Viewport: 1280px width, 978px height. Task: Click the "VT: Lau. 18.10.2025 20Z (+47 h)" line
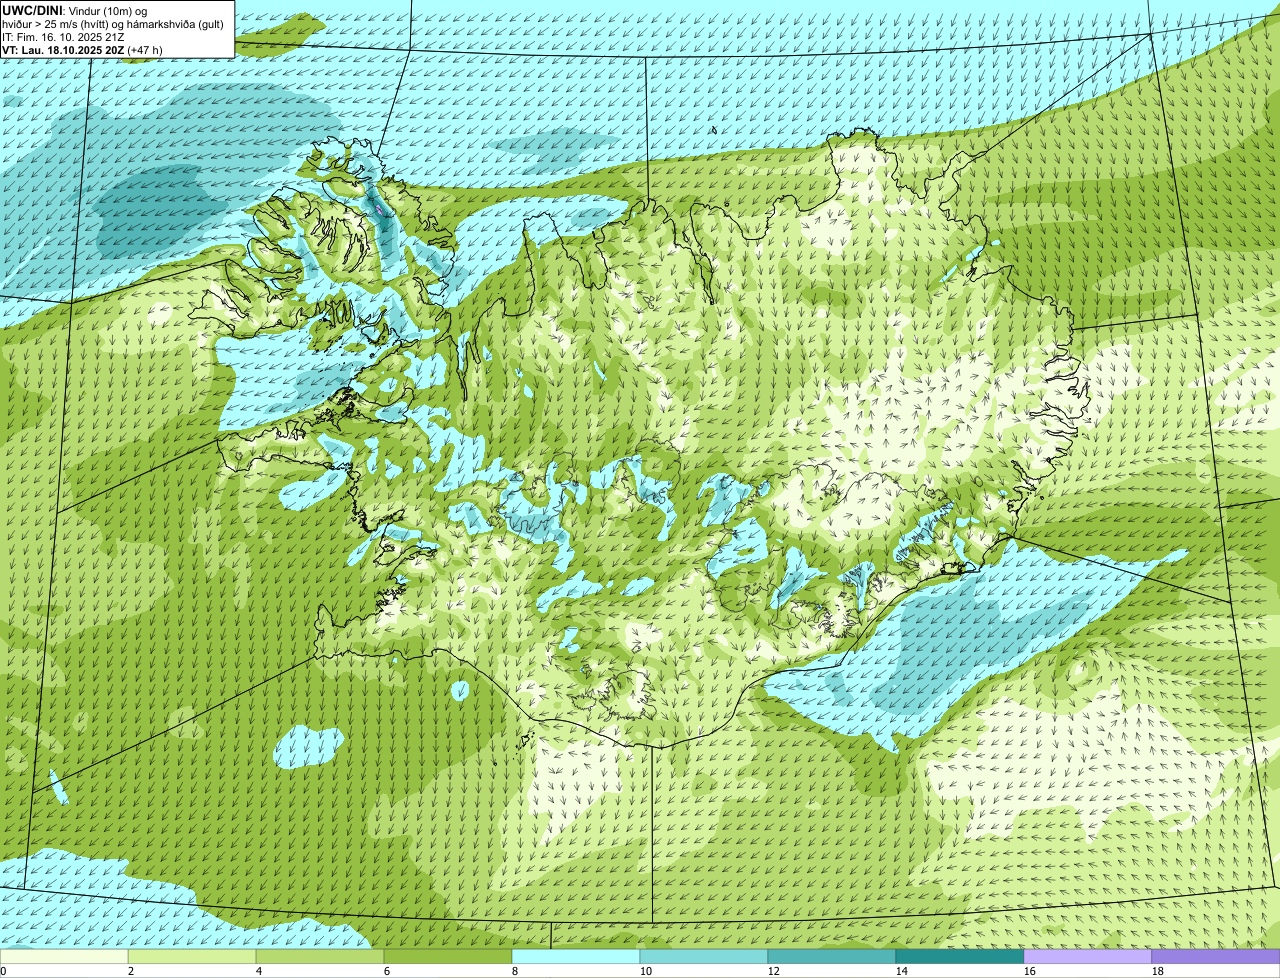[83, 49]
